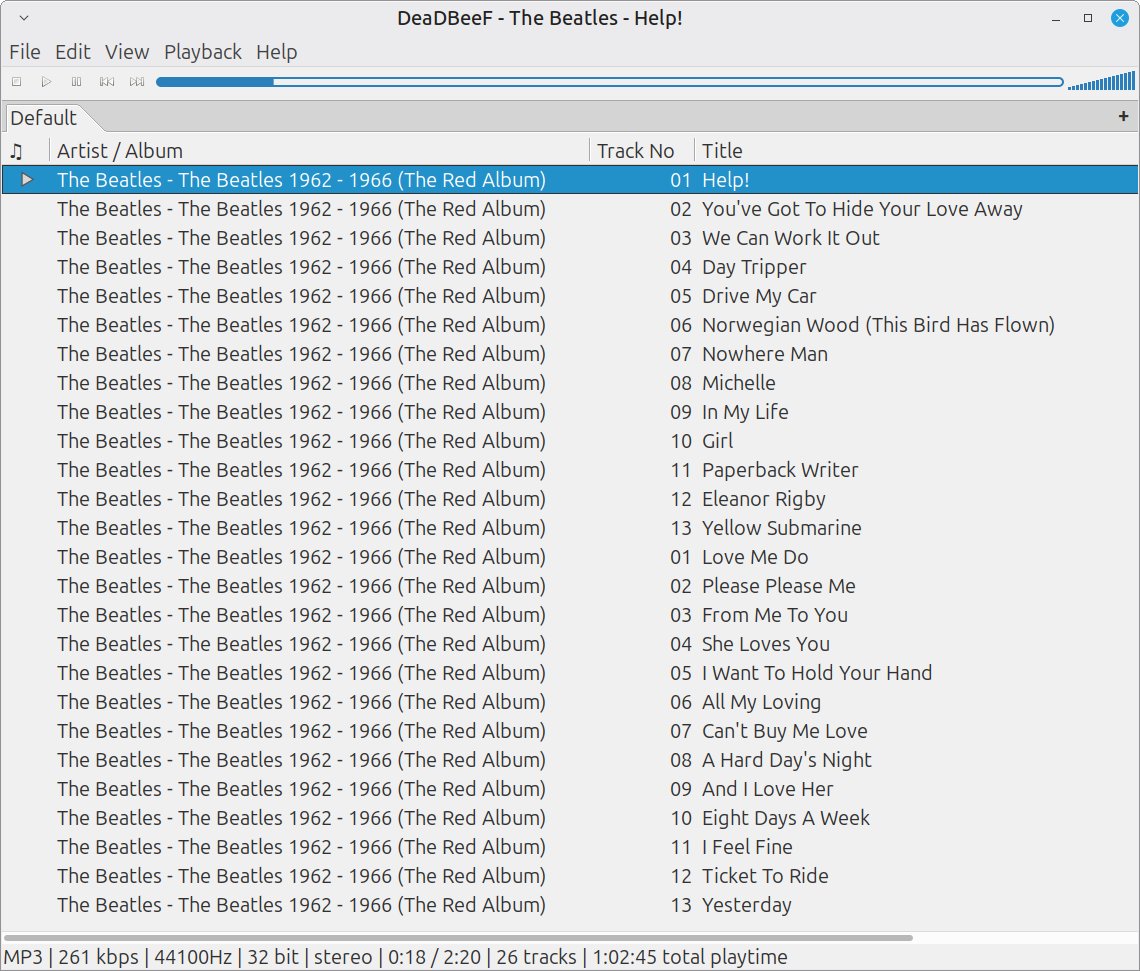Adjust the volume bars control
The height and width of the screenshot is (971, 1140).
click(x=1101, y=81)
